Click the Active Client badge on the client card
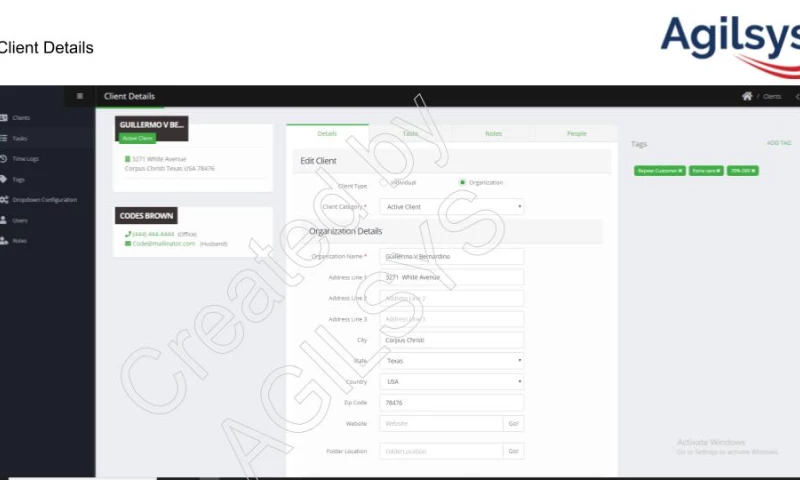Viewport: 800px width, 480px height. pyautogui.click(x=137, y=138)
